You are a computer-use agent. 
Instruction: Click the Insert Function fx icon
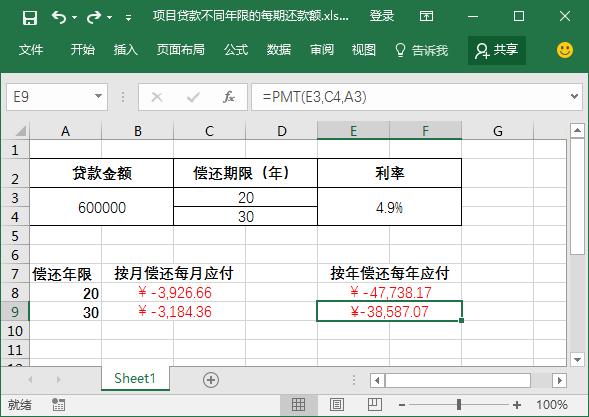point(229,97)
